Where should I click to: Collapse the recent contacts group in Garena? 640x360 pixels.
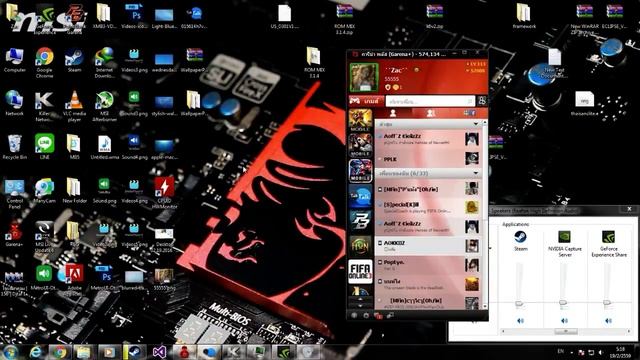tap(476, 124)
